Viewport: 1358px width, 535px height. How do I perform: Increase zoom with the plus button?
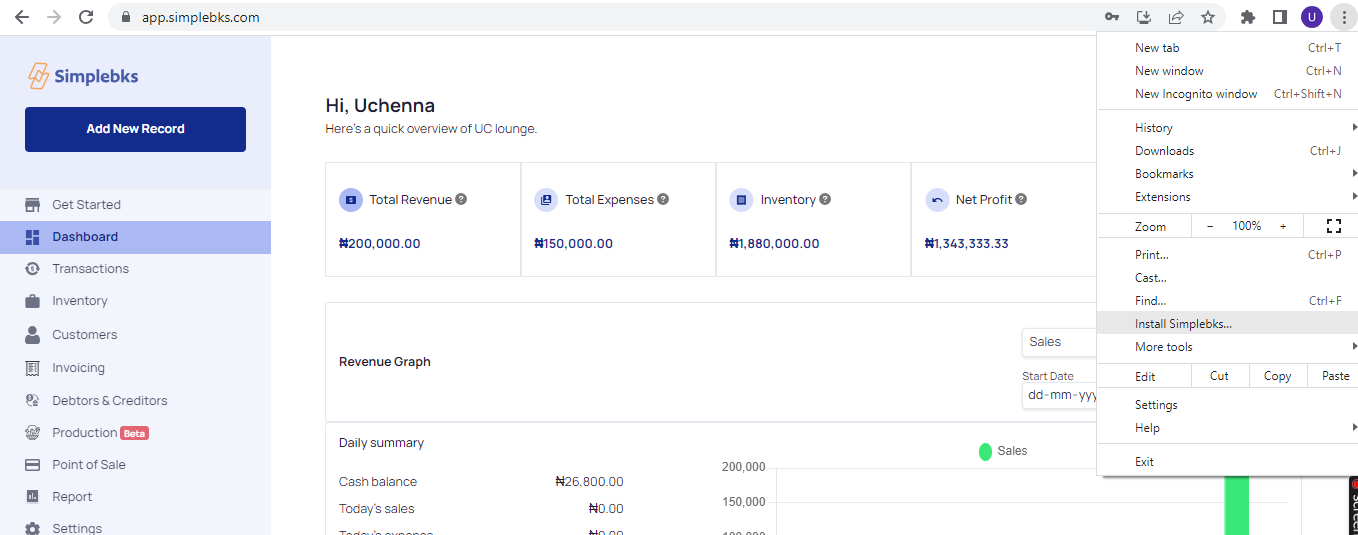(x=1283, y=226)
